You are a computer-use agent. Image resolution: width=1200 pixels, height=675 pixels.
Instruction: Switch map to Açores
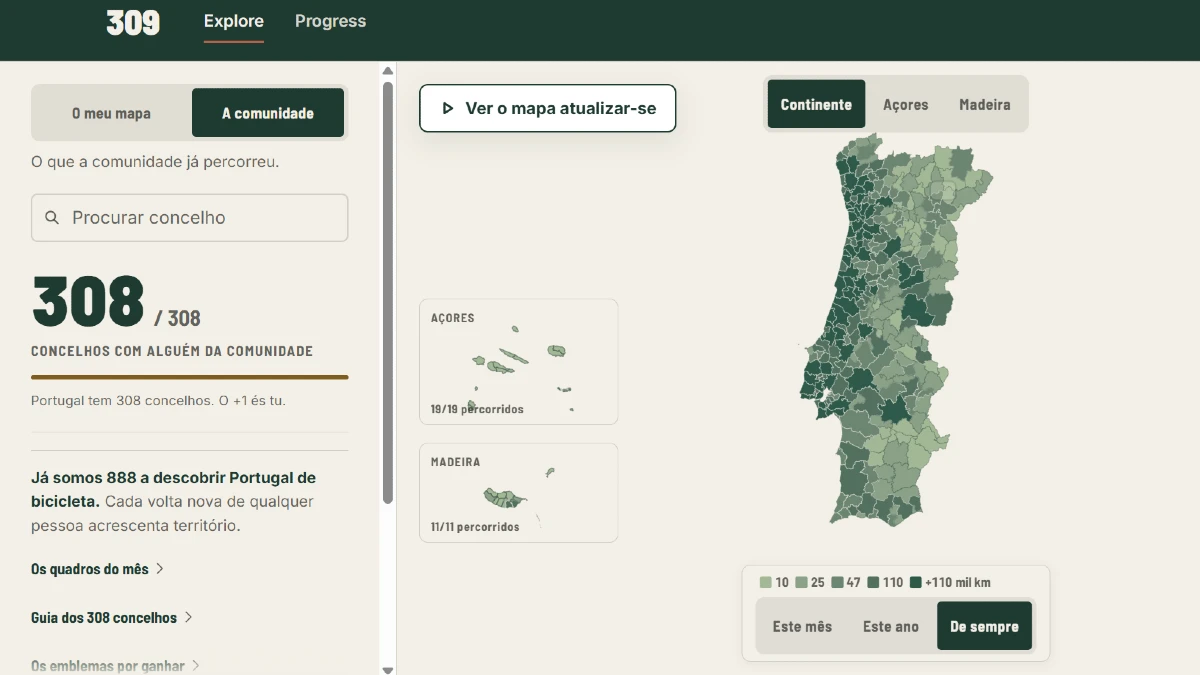point(906,104)
